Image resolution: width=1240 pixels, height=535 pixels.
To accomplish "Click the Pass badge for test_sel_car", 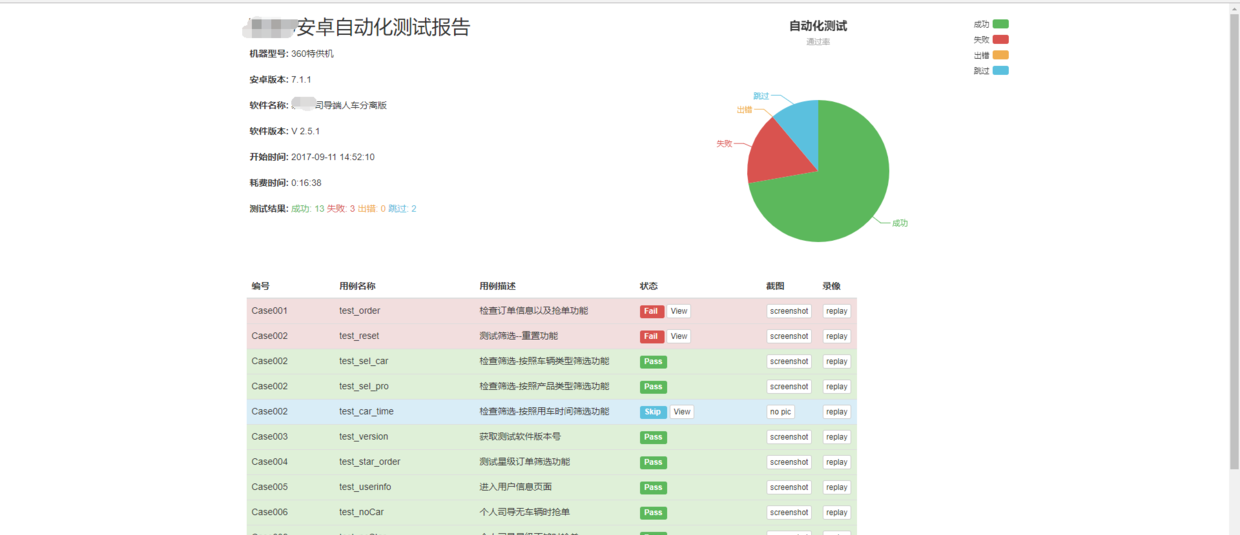I will 653,361.
